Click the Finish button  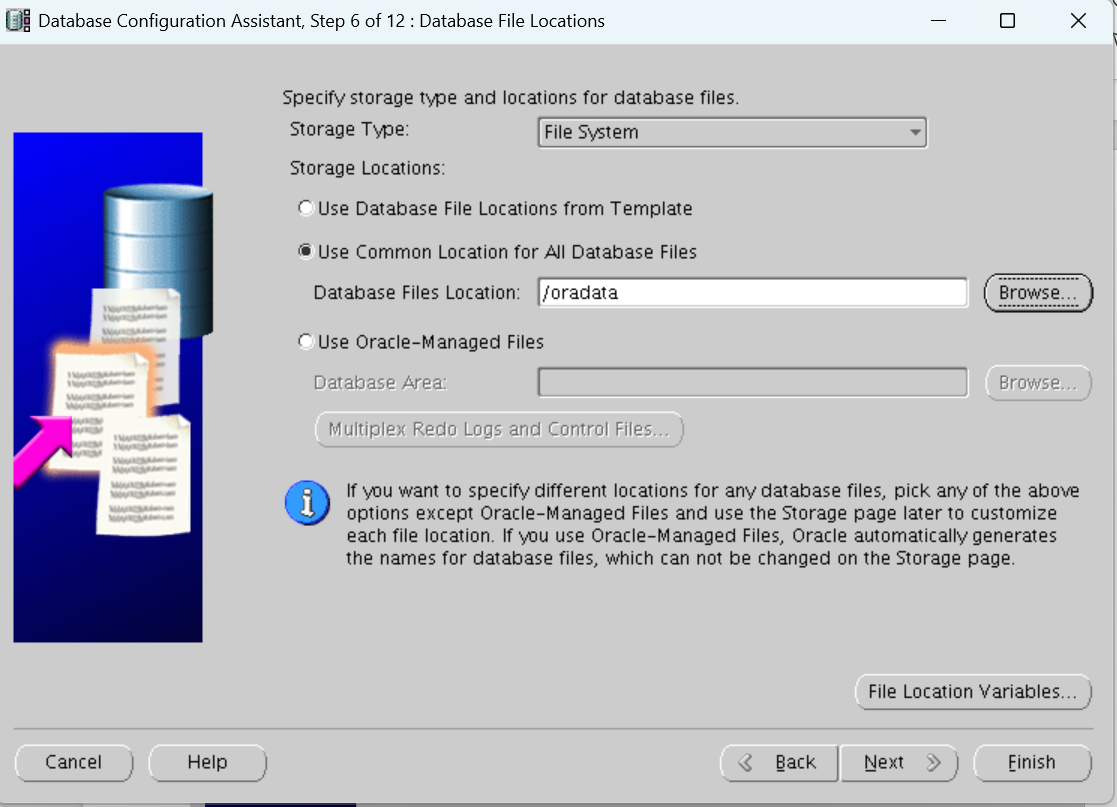point(1032,762)
